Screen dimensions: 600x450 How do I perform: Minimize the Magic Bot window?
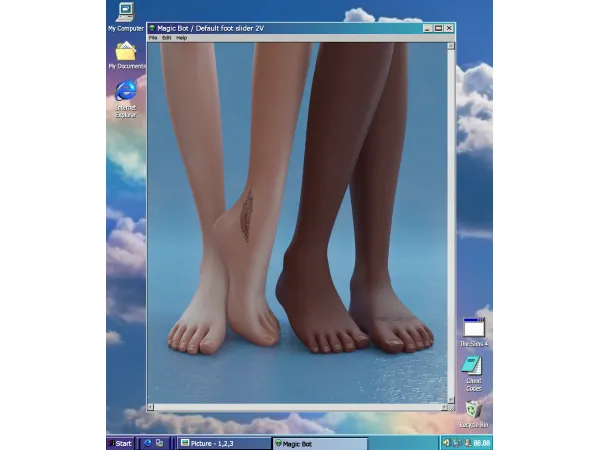pyautogui.click(x=428, y=28)
